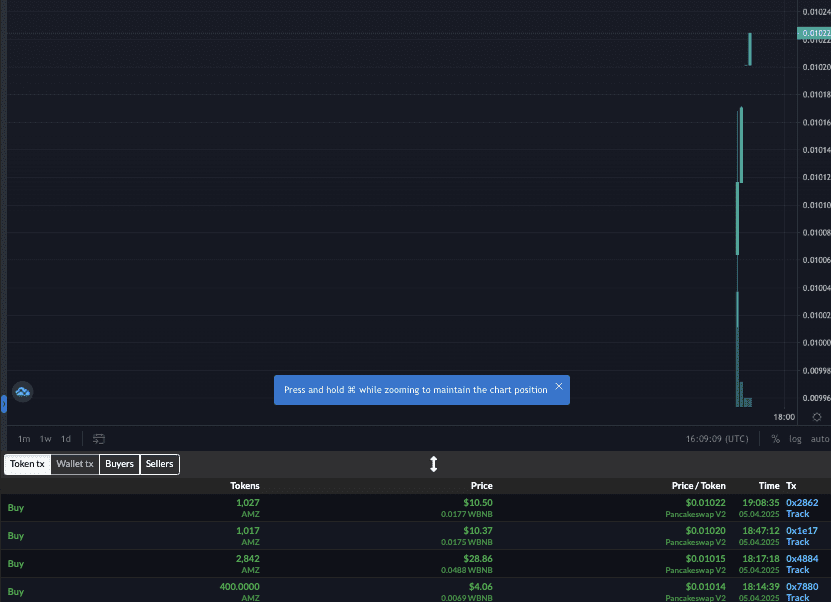This screenshot has height=602, width=831.
Task: Click the Price / Token column header
Action: point(699,486)
